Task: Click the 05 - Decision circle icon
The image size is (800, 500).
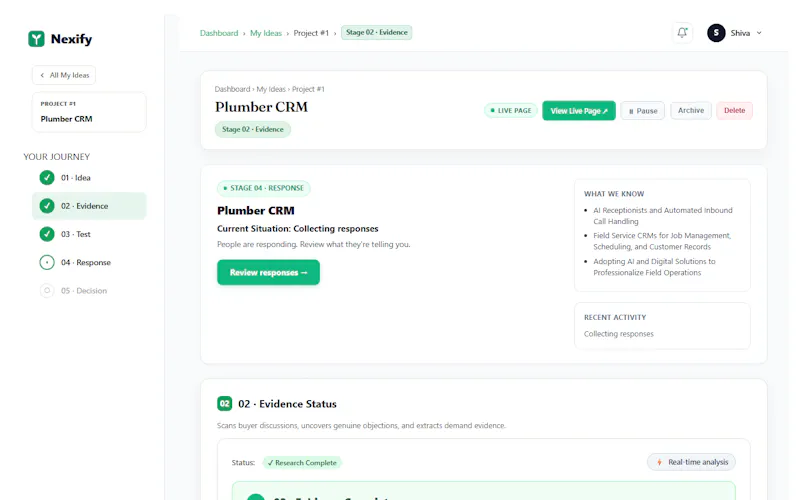Action: 47,291
